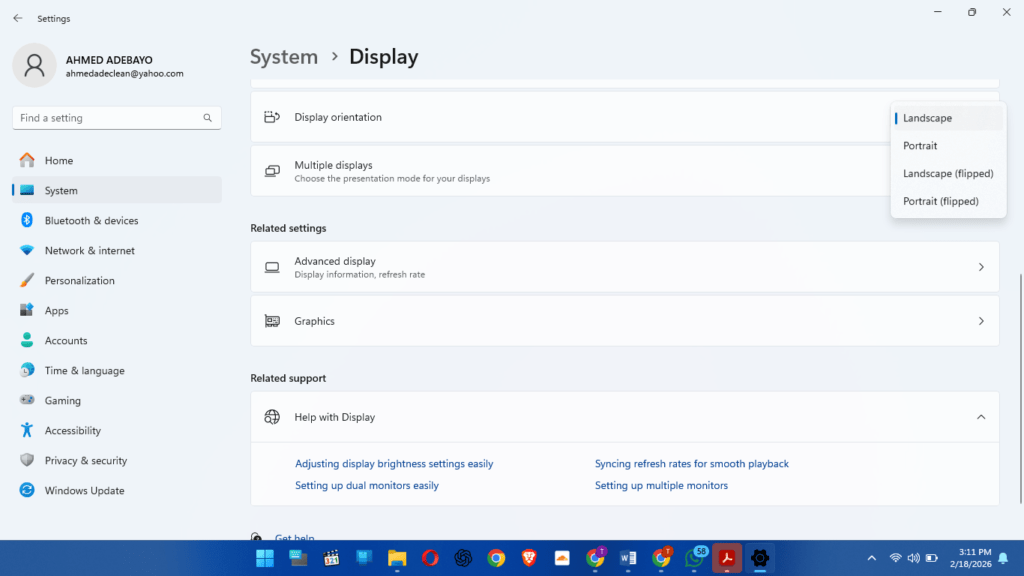Open File Explorer from taskbar
The height and width of the screenshot is (576, 1024).
397,558
